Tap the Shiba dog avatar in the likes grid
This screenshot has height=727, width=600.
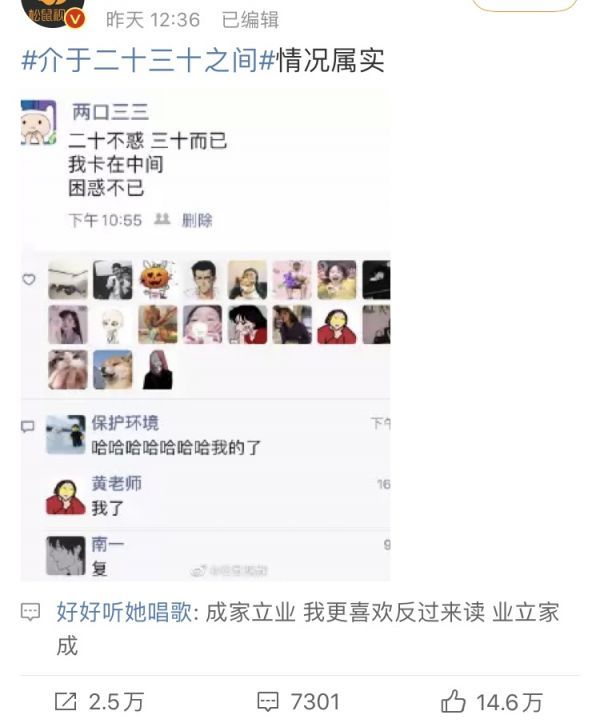[113, 370]
